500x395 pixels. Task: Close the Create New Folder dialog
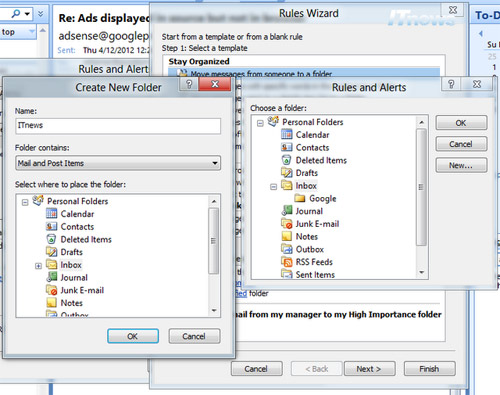coord(215,84)
